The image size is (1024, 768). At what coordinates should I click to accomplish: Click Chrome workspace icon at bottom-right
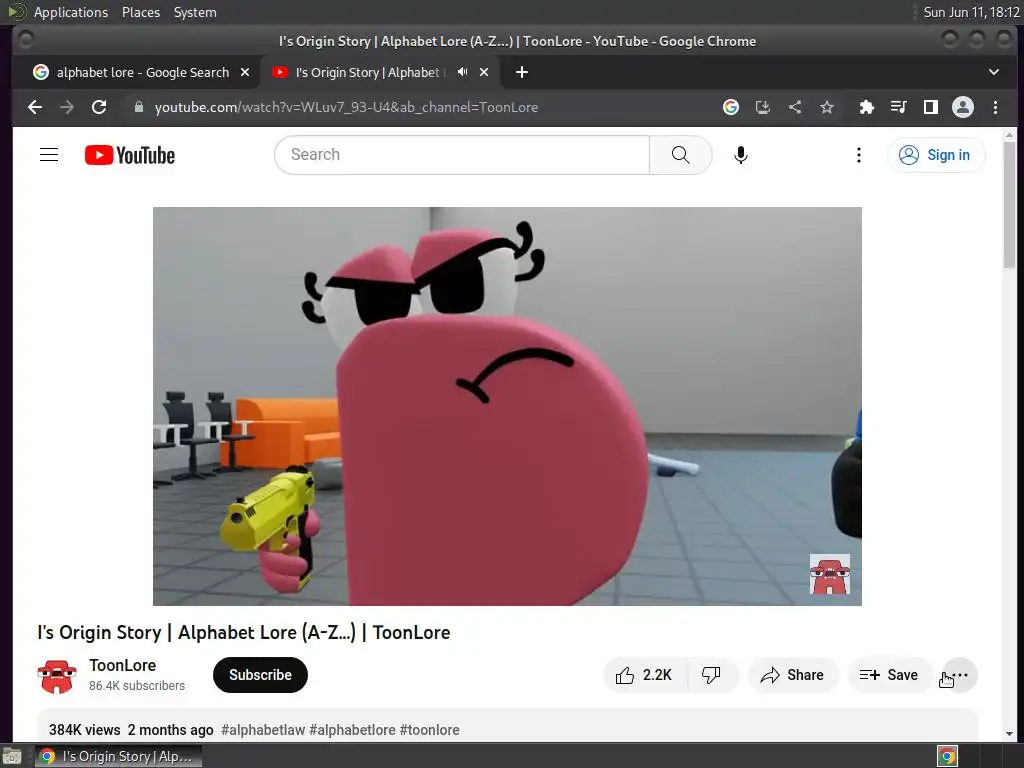pos(948,757)
